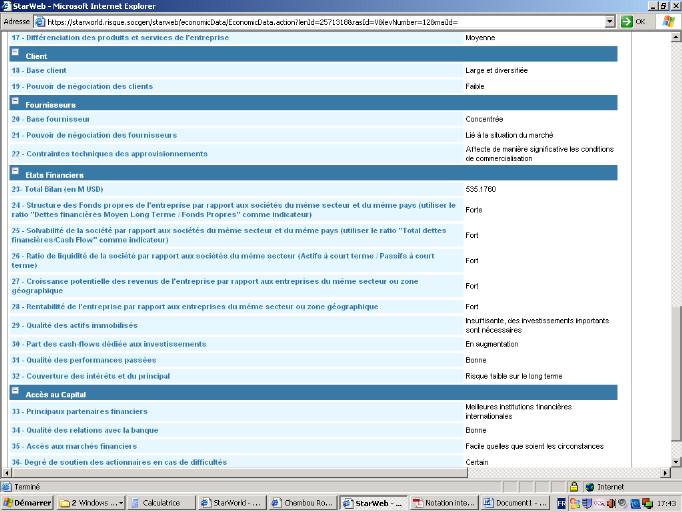The height and width of the screenshot is (512, 682).
Task: Click value 'Facile quelles que soient les circonstances'
Action: click(x=535, y=446)
